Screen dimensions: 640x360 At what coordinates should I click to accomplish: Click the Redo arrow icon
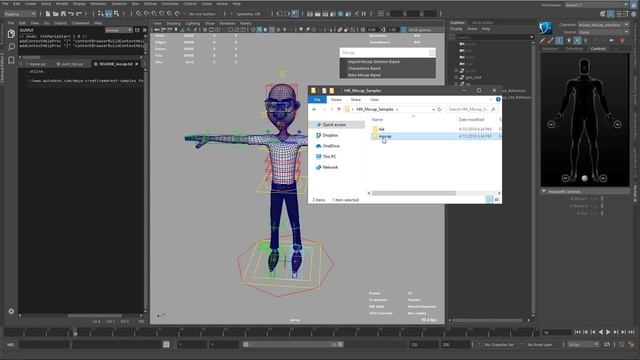tap(79, 13)
